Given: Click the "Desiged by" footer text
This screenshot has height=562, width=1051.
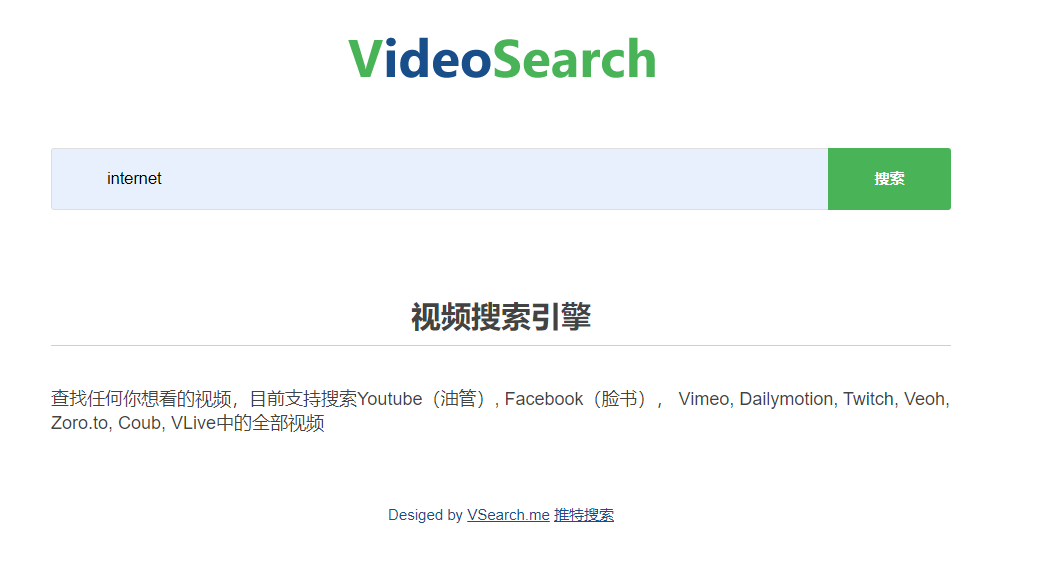Looking at the screenshot, I should tap(426, 515).
